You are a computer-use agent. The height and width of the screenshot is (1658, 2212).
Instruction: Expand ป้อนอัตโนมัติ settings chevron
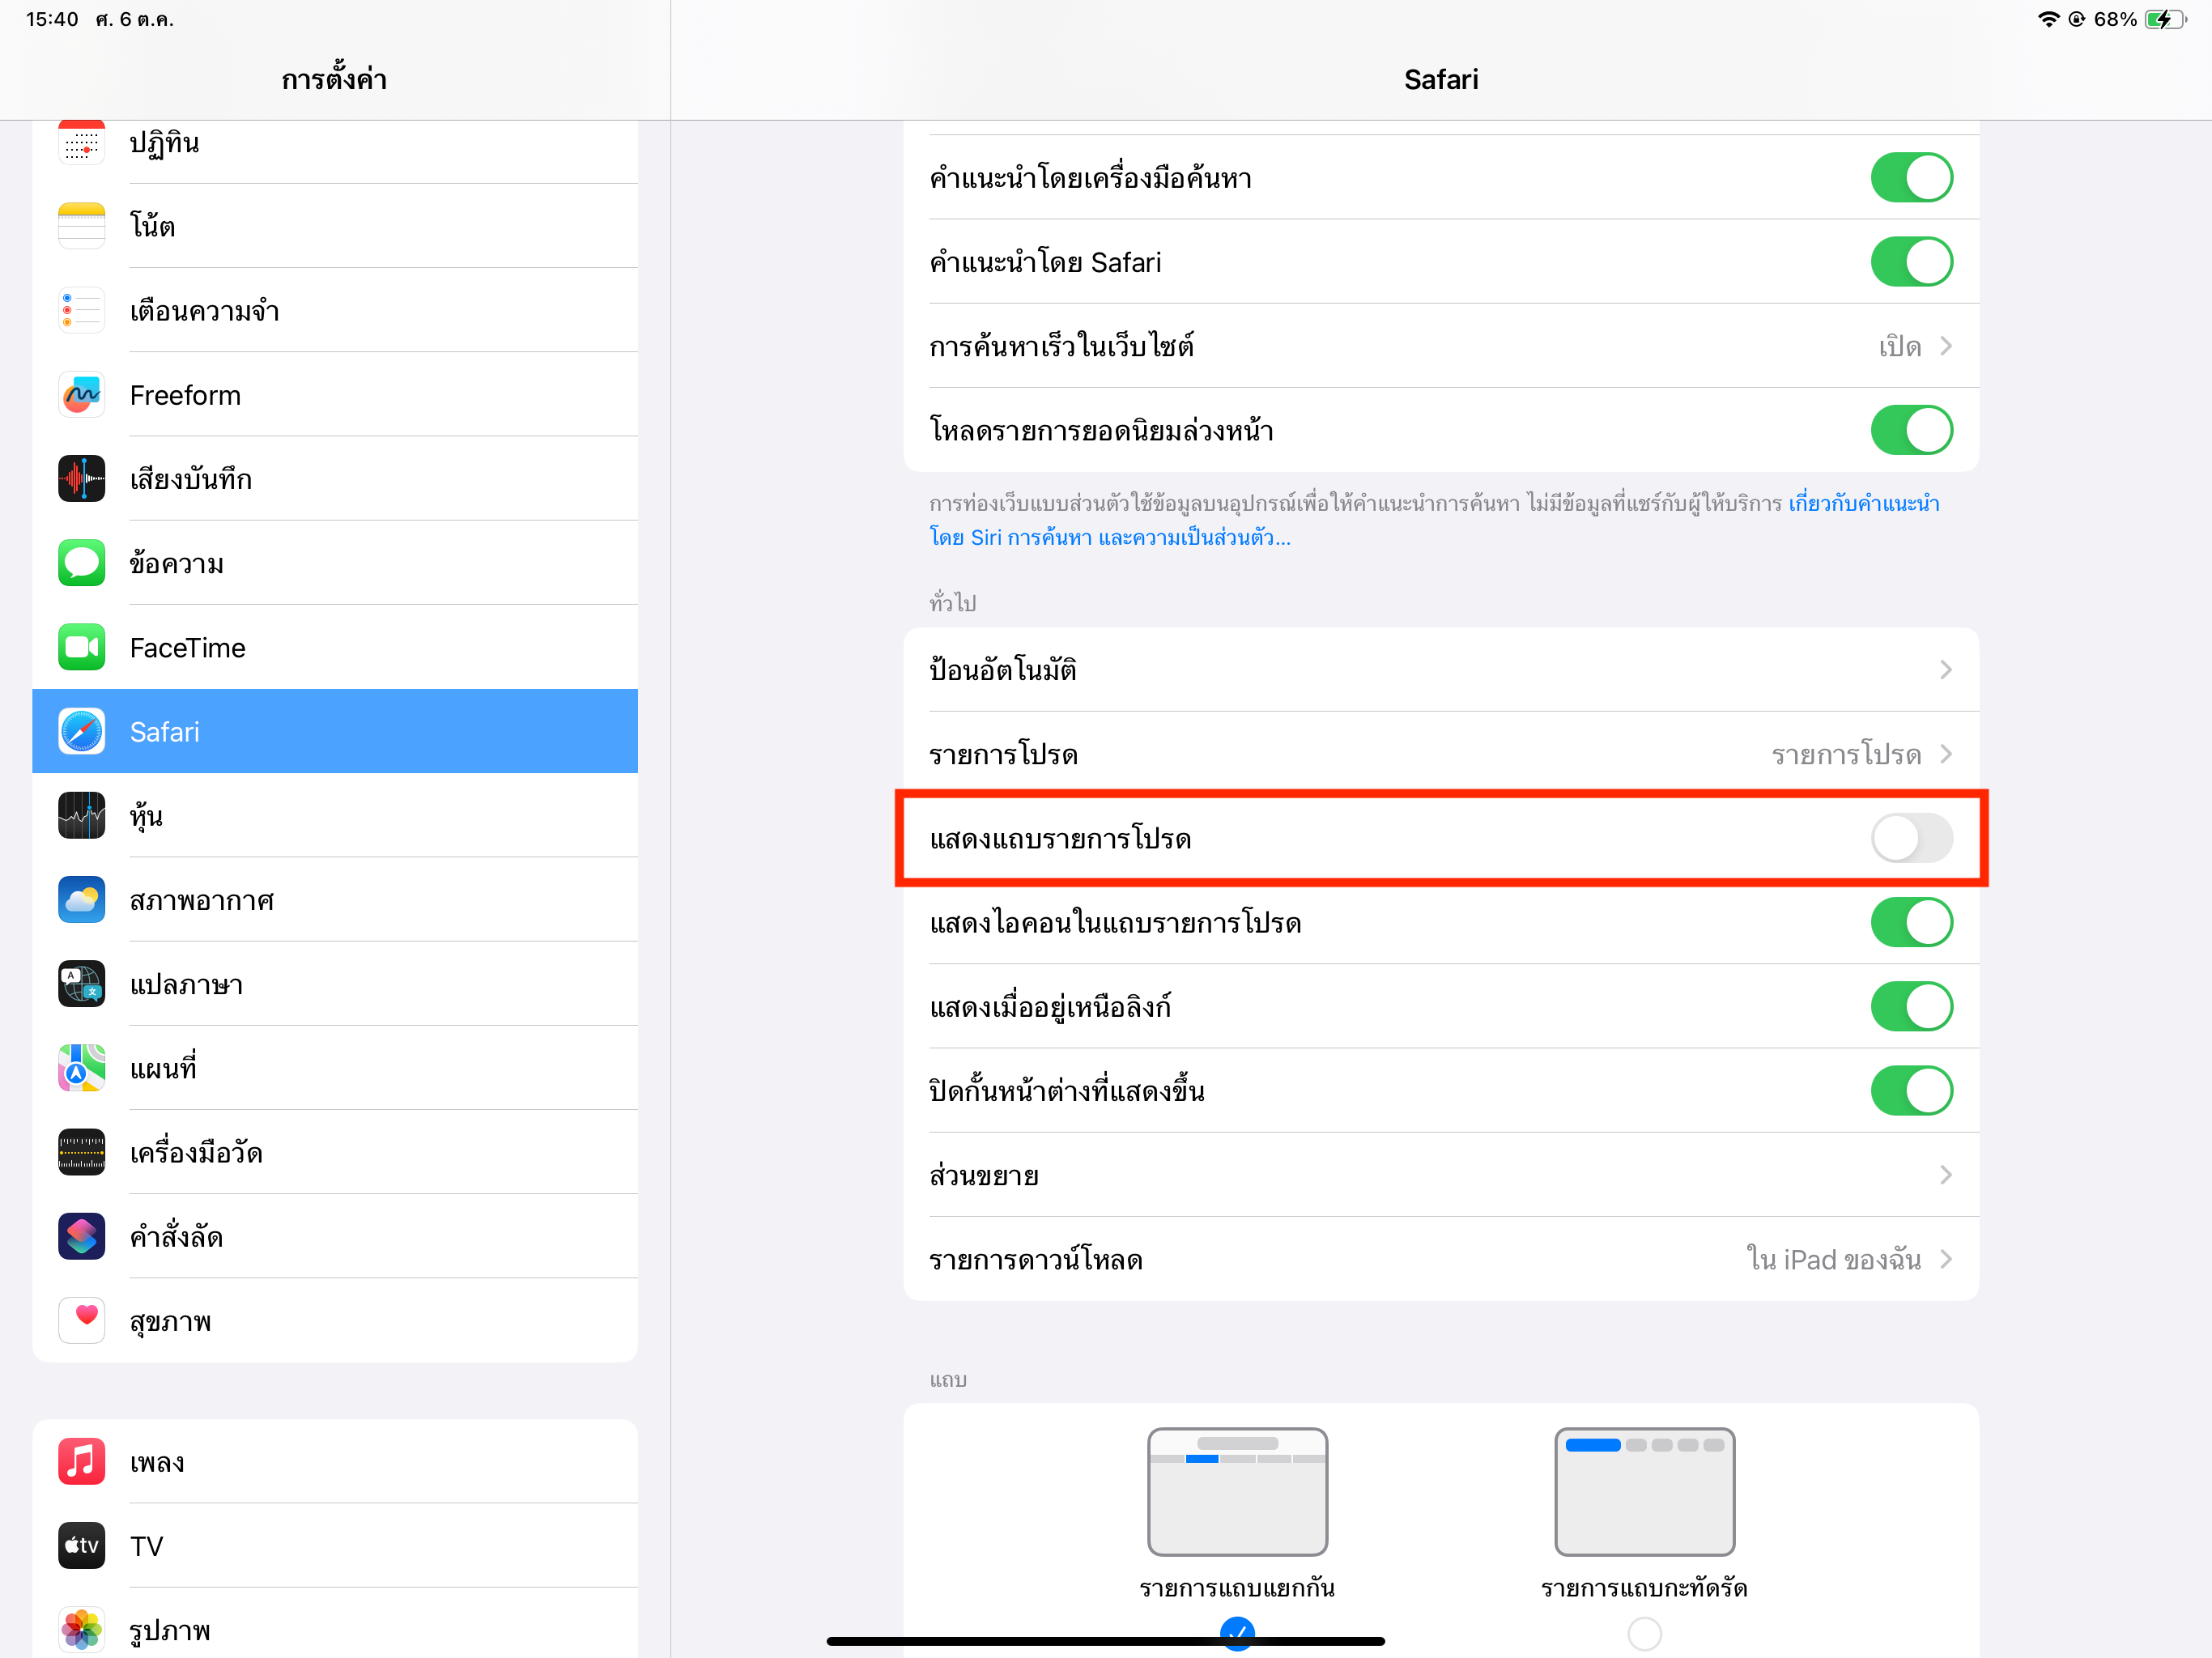point(1944,670)
